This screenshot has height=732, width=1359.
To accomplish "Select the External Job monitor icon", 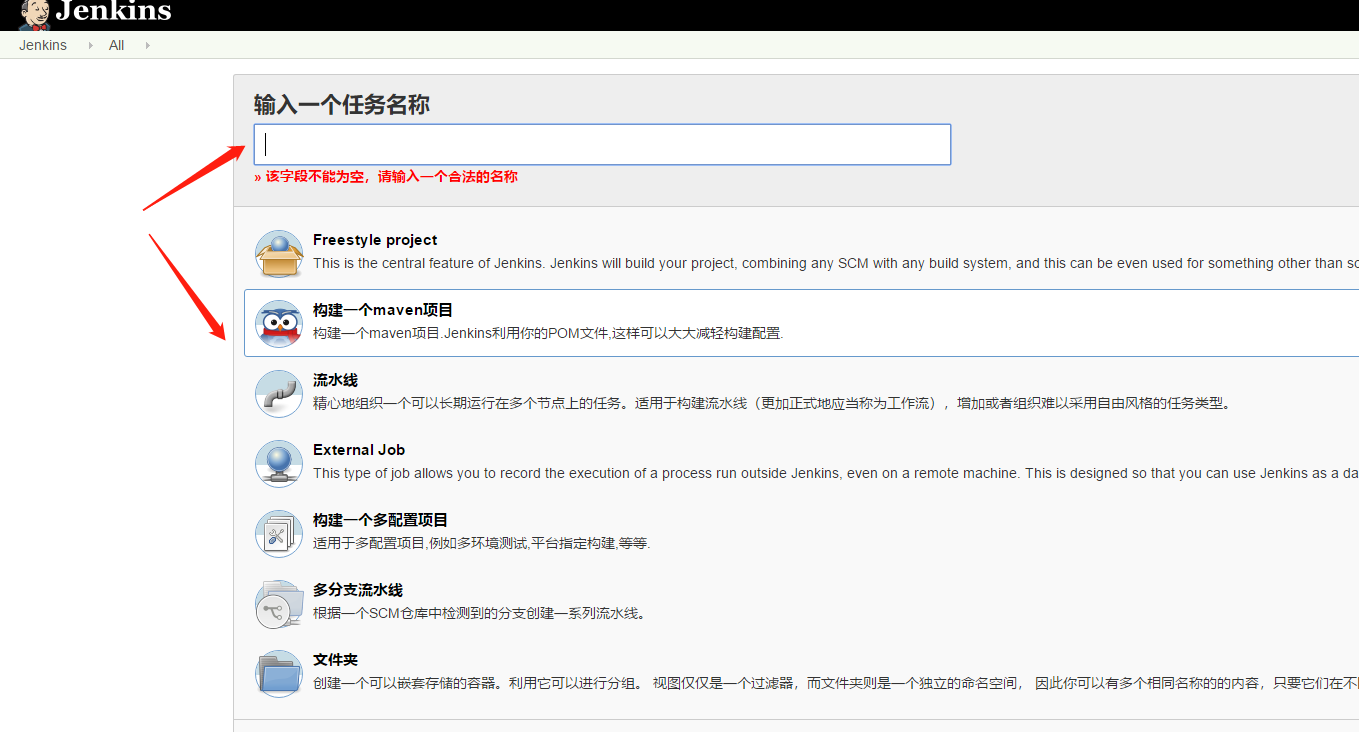I will (279, 464).
